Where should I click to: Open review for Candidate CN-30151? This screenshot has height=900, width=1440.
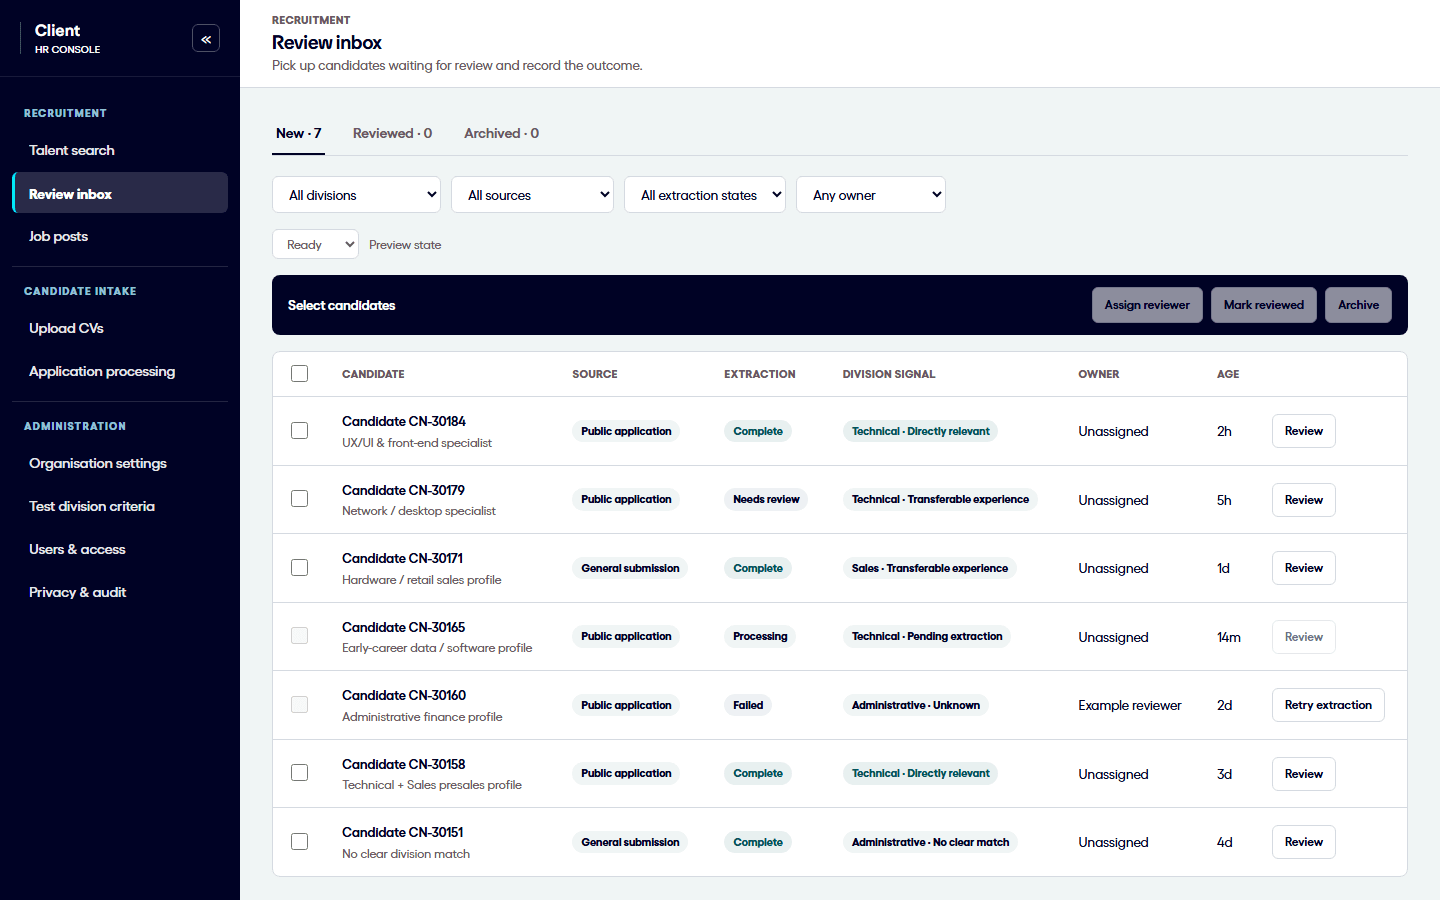[x=1304, y=842]
